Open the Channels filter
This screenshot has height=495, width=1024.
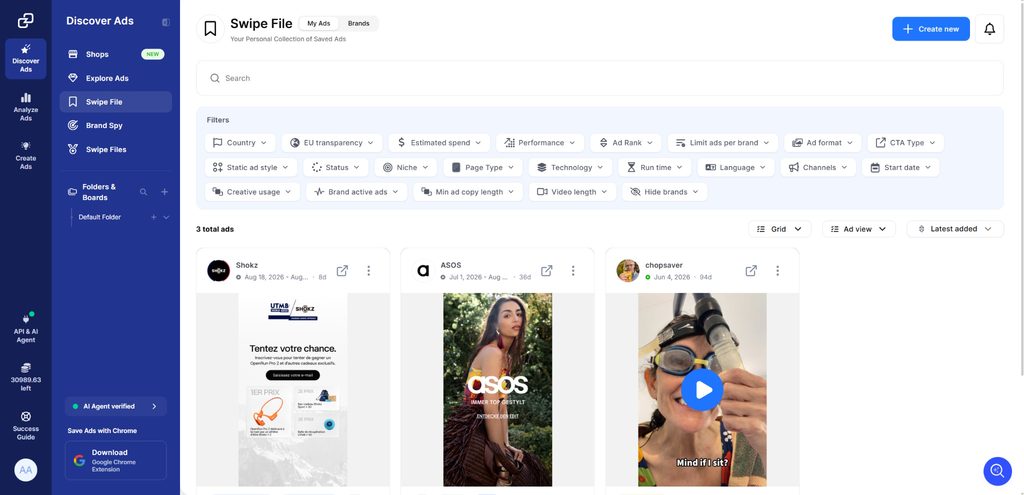coord(818,167)
